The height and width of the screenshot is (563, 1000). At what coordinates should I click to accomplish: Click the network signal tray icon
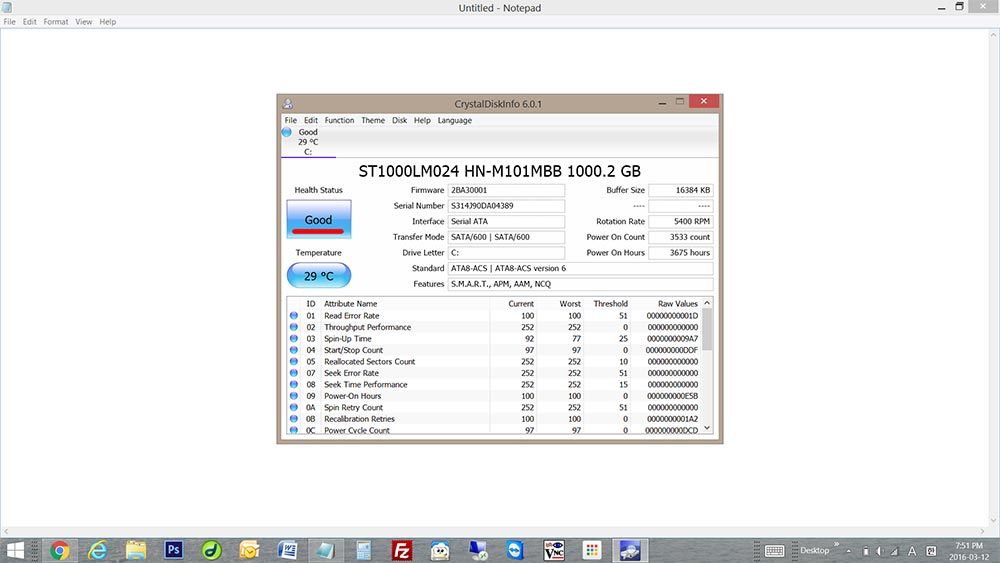coord(895,551)
